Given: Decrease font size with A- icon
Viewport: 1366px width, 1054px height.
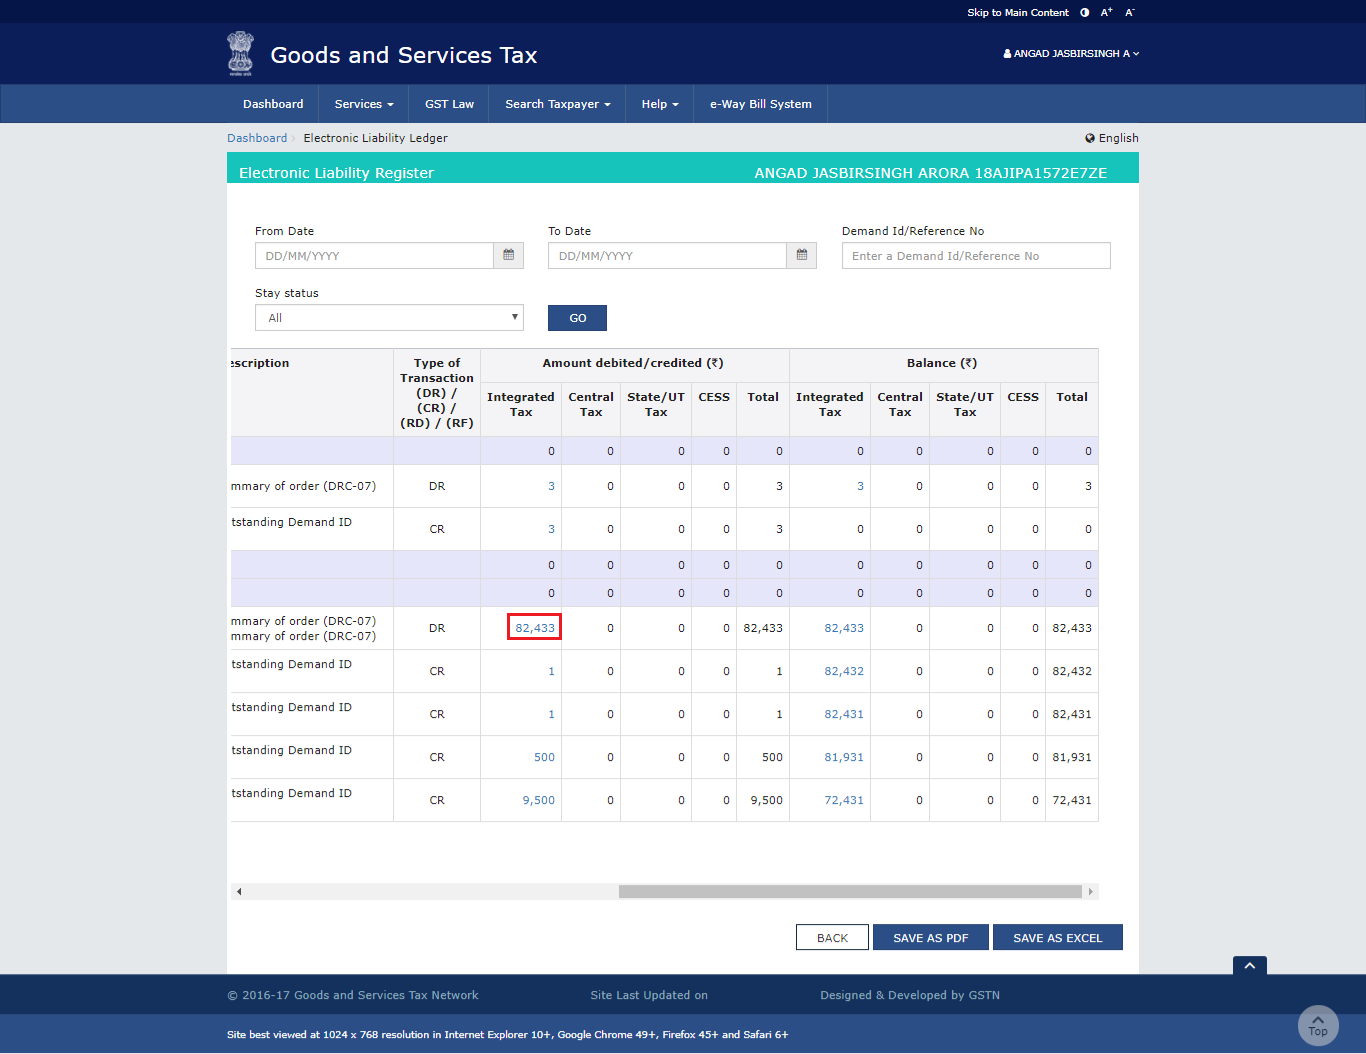Looking at the screenshot, I should click(x=1130, y=13).
